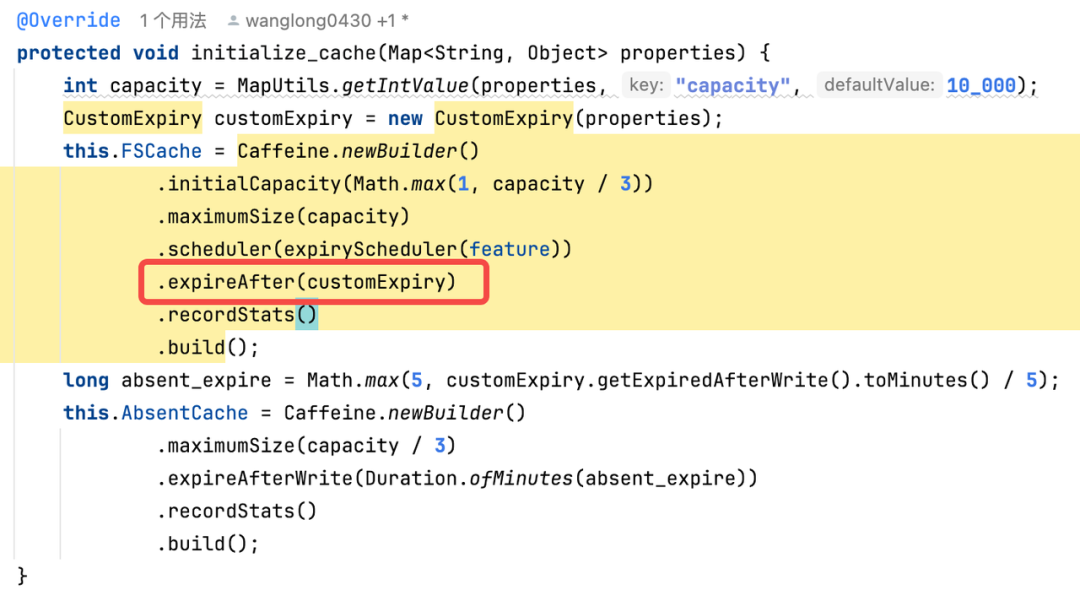This screenshot has height=601, width=1080.
Task: Click the 'defaultValue:' parameter inlay hint
Action: pyautogui.click(x=879, y=85)
